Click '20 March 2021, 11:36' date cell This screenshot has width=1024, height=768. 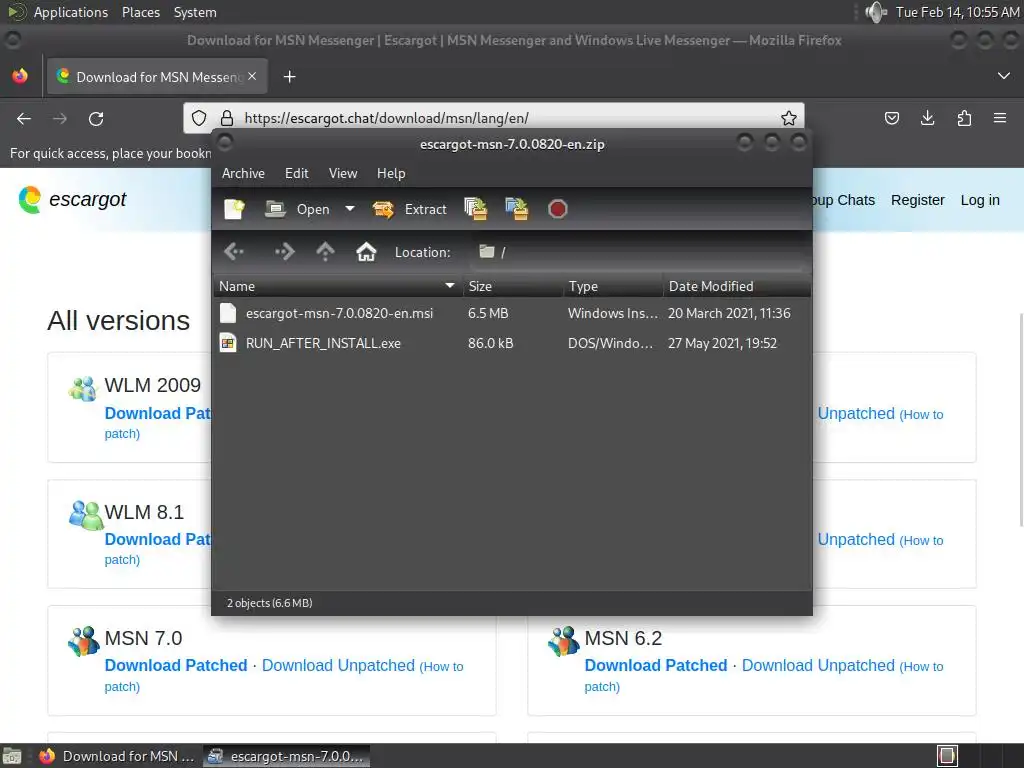click(x=729, y=313)
